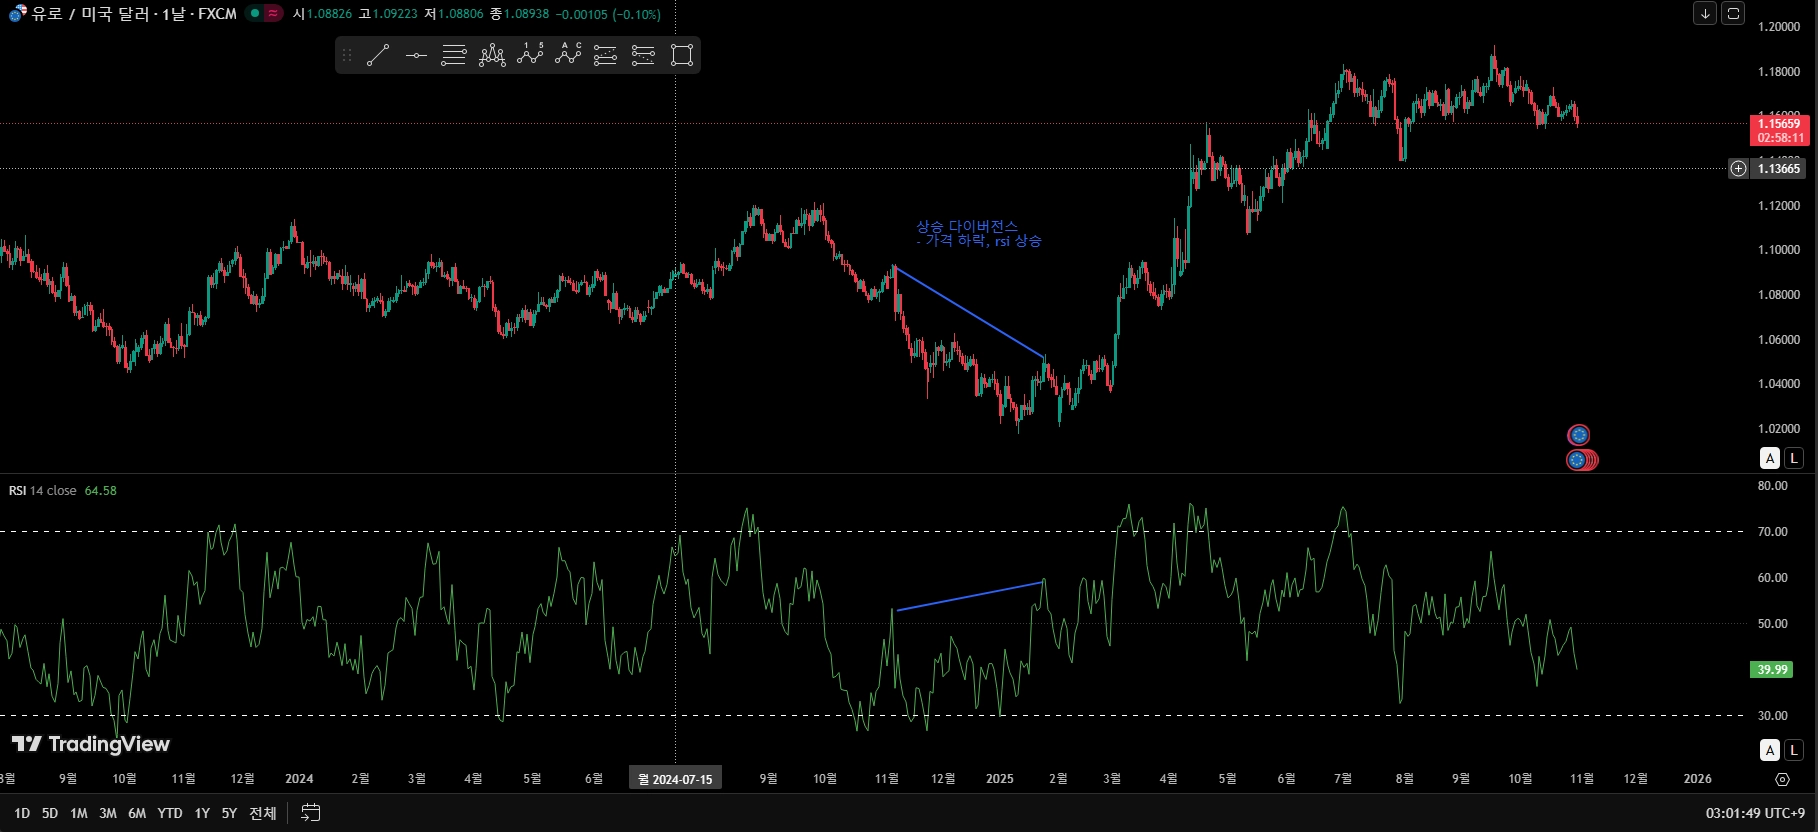Toggle auto scale A on RSI pane

tap(1770, 750)
